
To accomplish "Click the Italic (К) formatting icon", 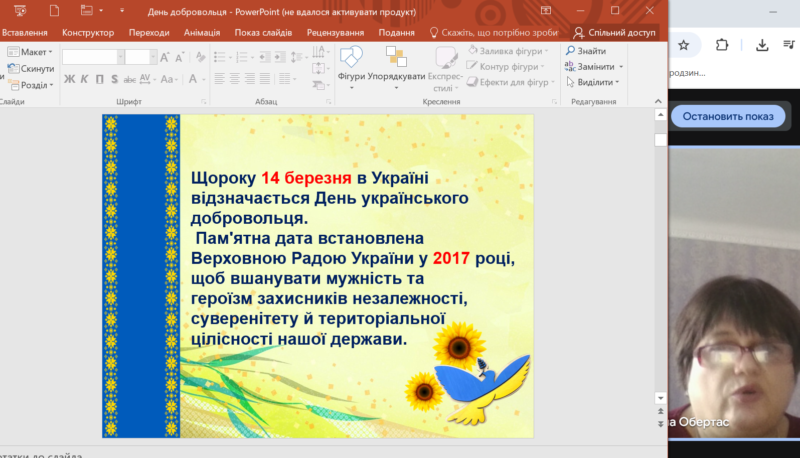I will (84, 79).
